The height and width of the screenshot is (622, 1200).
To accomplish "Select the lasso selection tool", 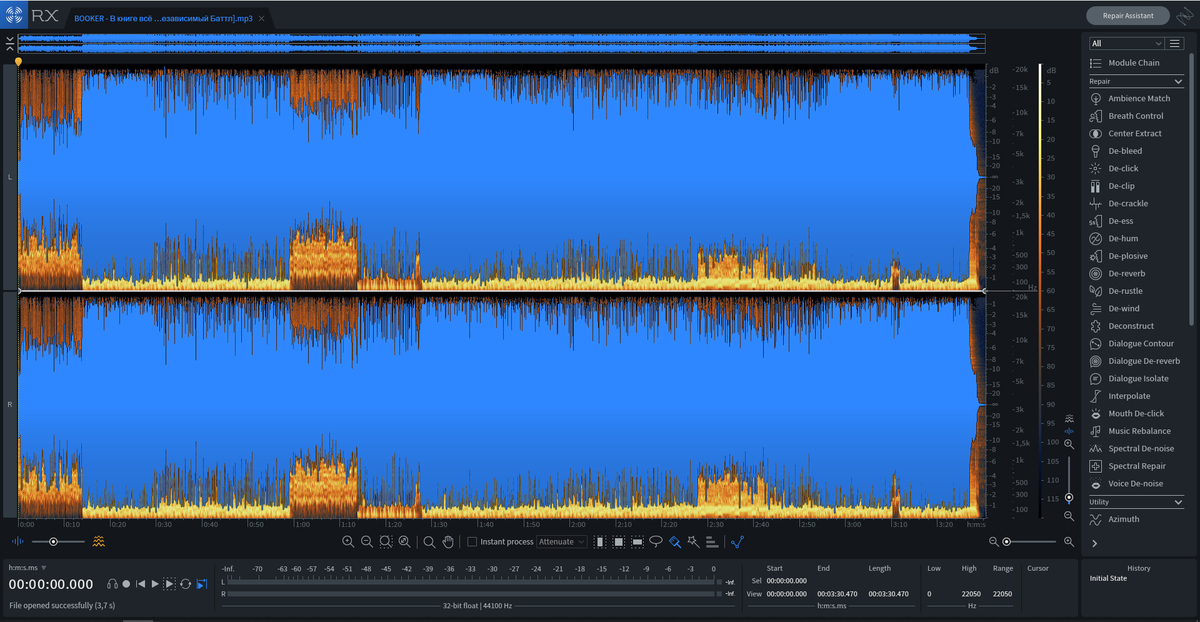I will pyautogui.click(x=656, y=541).
